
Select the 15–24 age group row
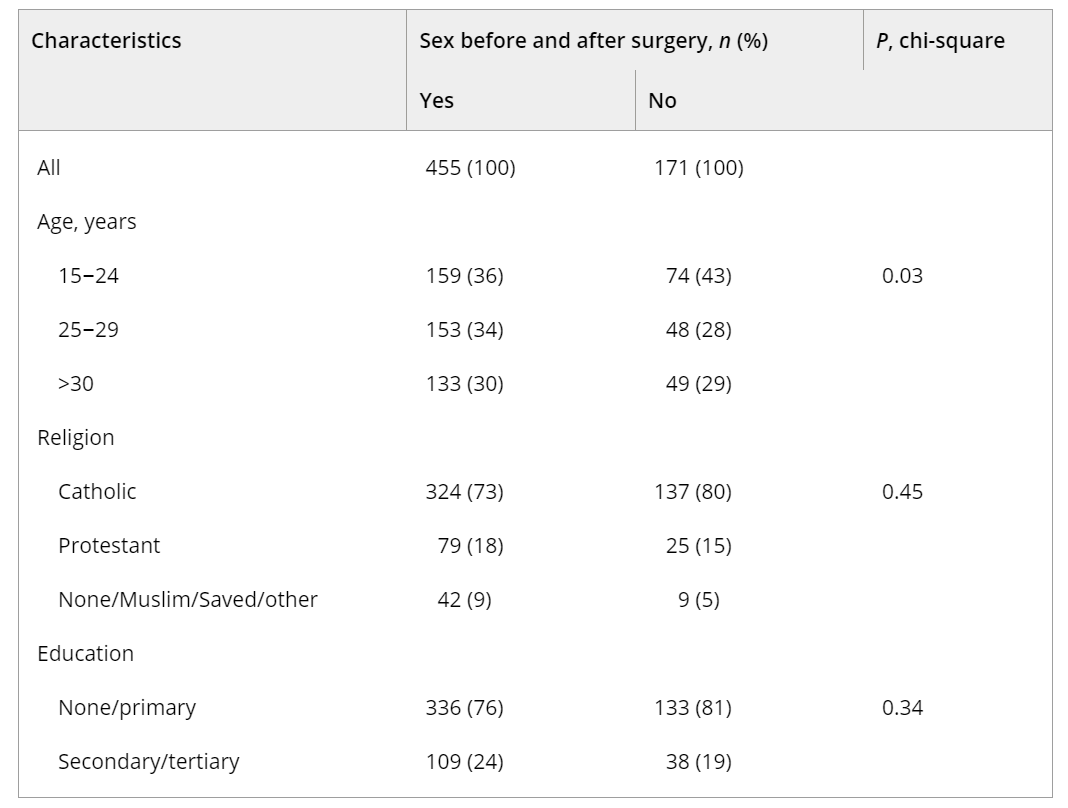pos(88,276)
